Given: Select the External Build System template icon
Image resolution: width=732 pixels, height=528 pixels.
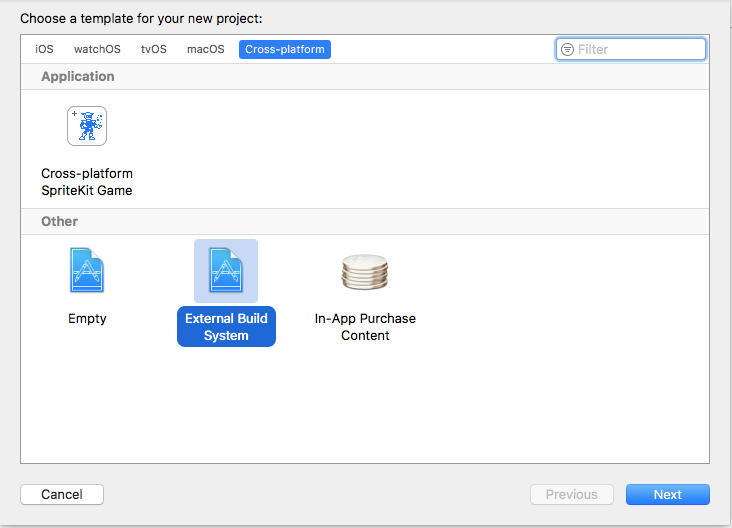Looking at the screenshot, I should (226, 270).
